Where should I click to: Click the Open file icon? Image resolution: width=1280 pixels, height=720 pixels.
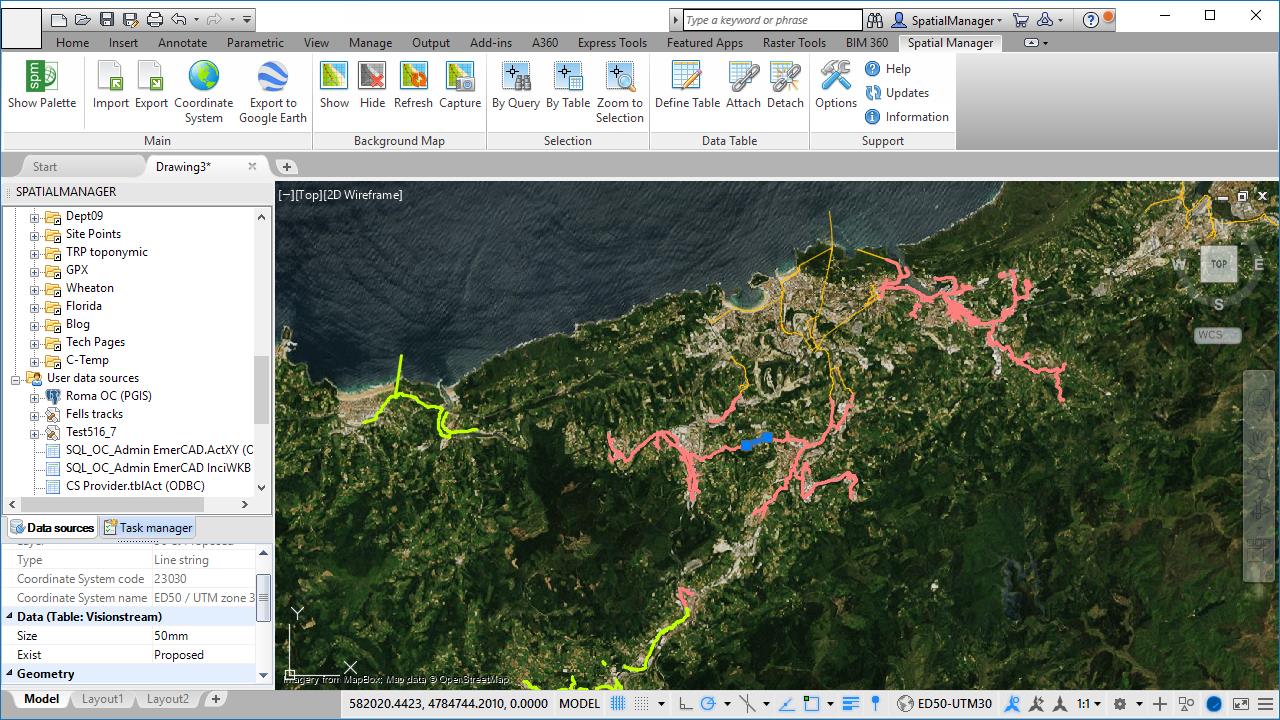(83, 19)
